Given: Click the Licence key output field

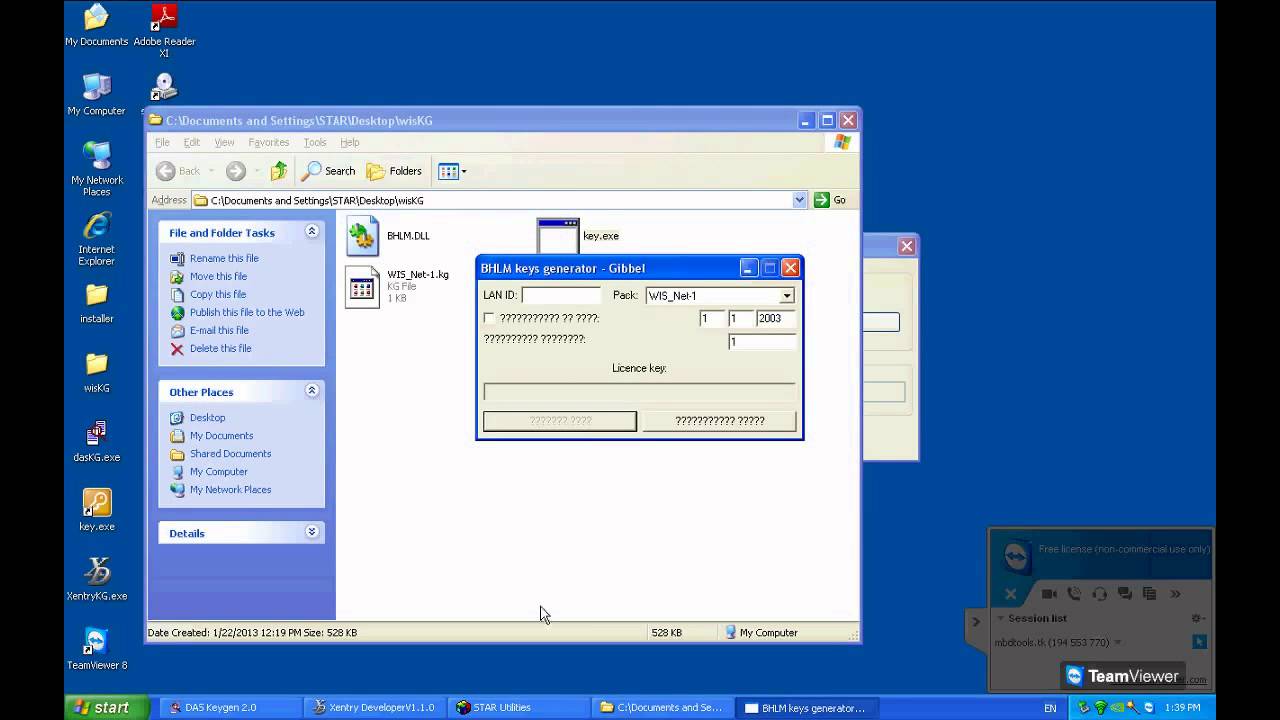Looking at the screenshot, I should click(639, 392).
